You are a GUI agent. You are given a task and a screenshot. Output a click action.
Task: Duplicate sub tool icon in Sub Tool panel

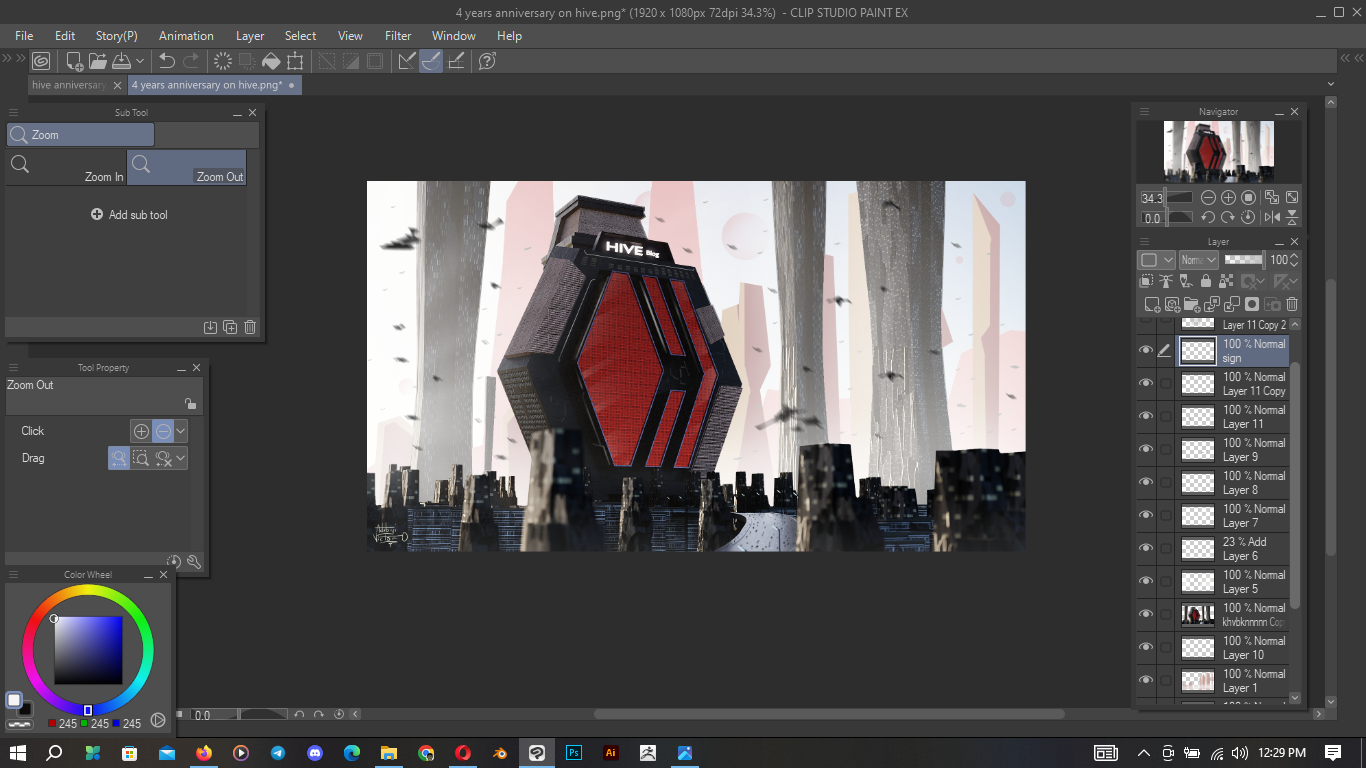(230, 327)
